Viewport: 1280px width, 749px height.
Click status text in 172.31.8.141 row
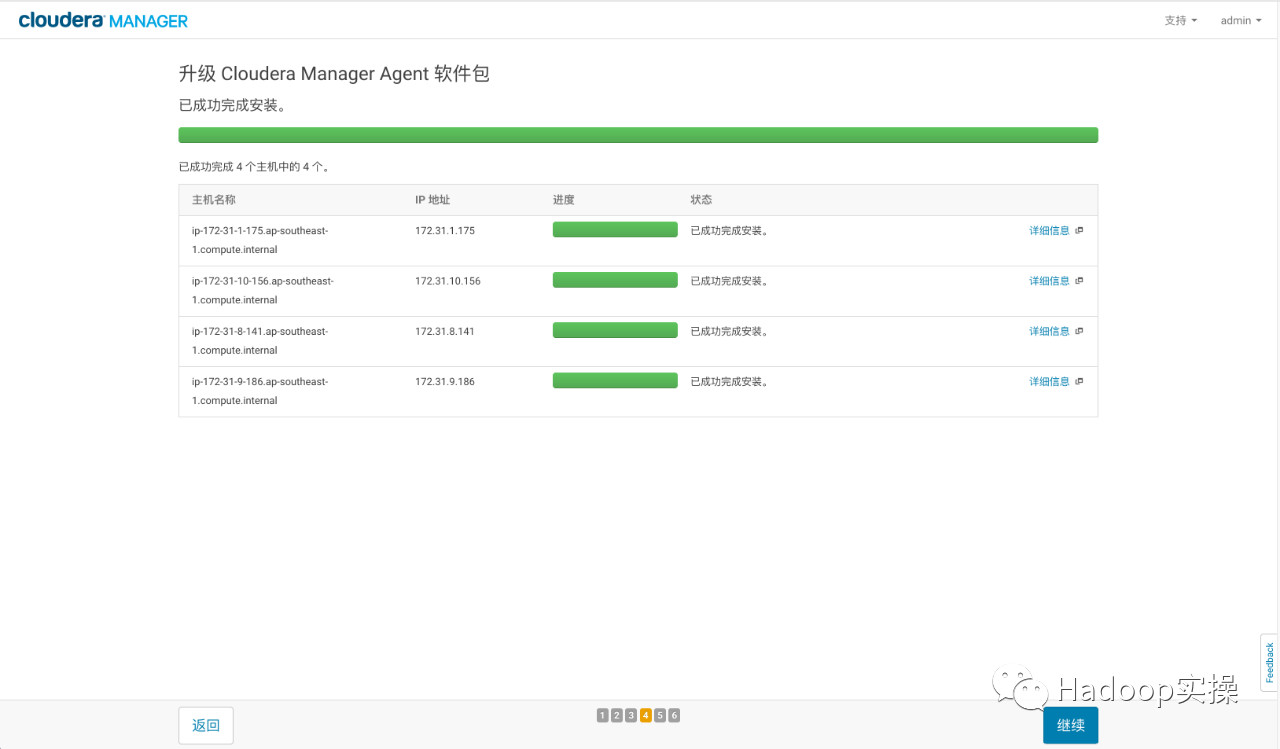pyautogui.click(x=729, y=331)
